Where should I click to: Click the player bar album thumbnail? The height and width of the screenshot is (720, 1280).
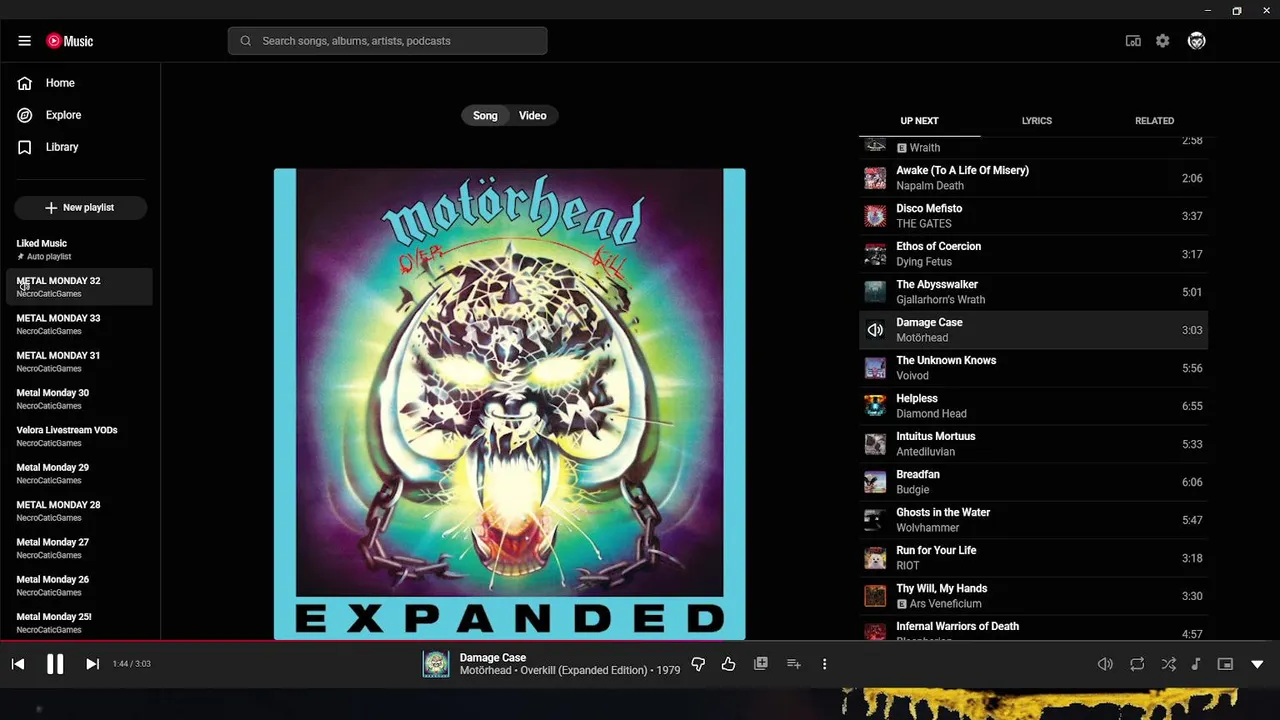click(436, 664)
